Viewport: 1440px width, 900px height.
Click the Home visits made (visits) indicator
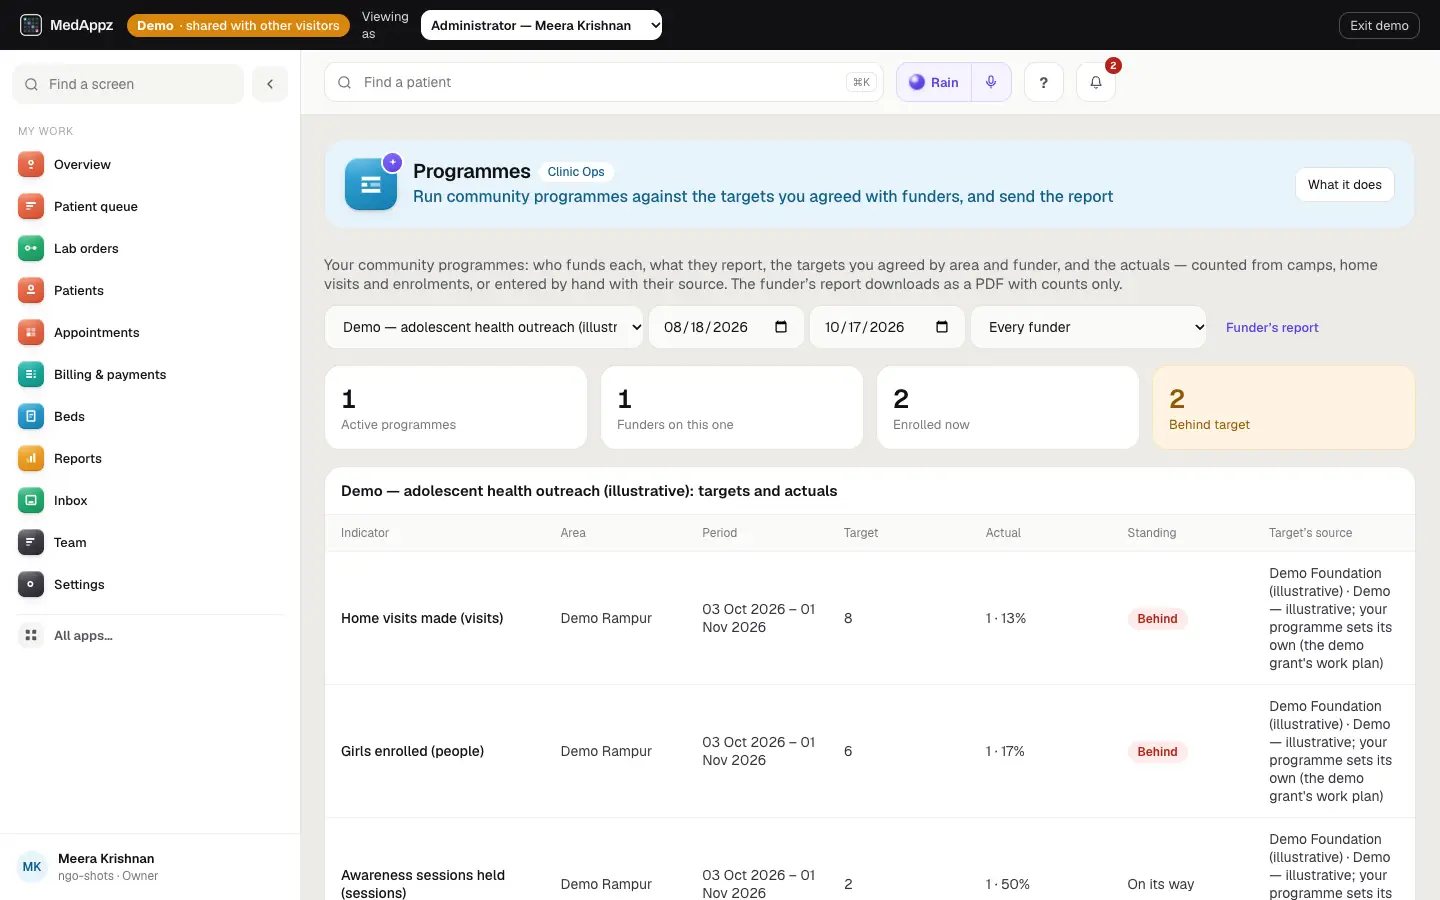click(422, 618)
